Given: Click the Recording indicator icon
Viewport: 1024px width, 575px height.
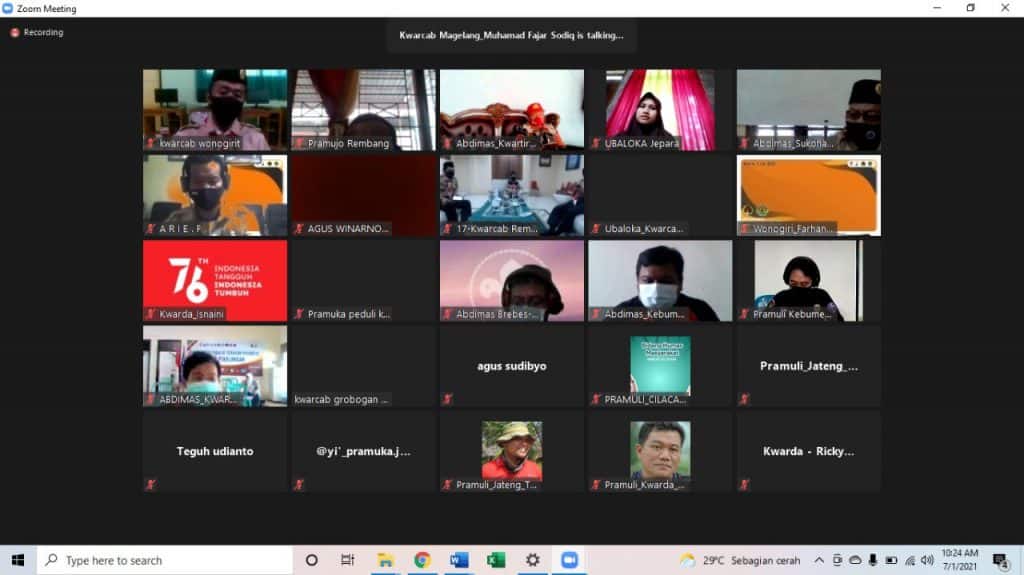Looking at the screenshot, I should [x=14, y=33].
